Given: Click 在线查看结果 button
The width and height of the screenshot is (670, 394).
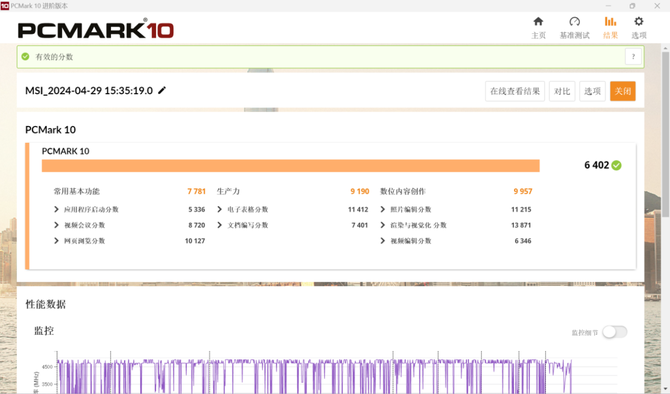Looking at the screenshot, I should tap(515, 91).
